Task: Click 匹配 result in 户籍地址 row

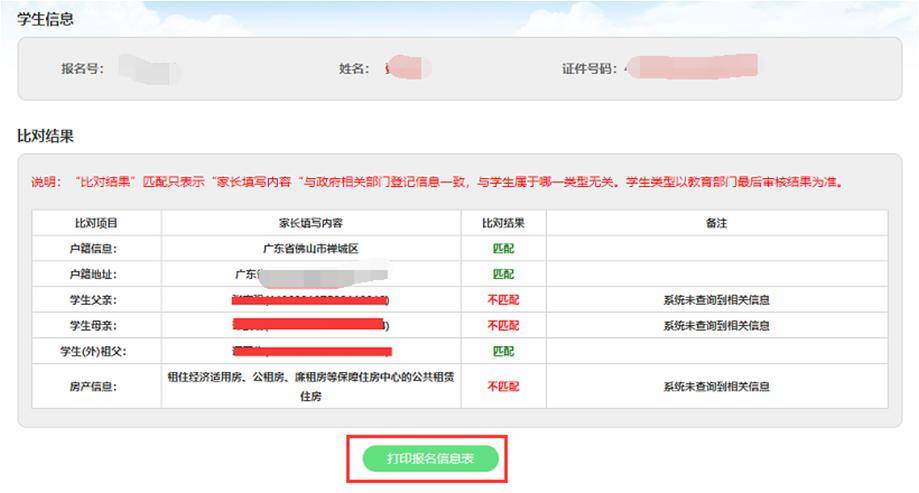Action: point(503,274)
